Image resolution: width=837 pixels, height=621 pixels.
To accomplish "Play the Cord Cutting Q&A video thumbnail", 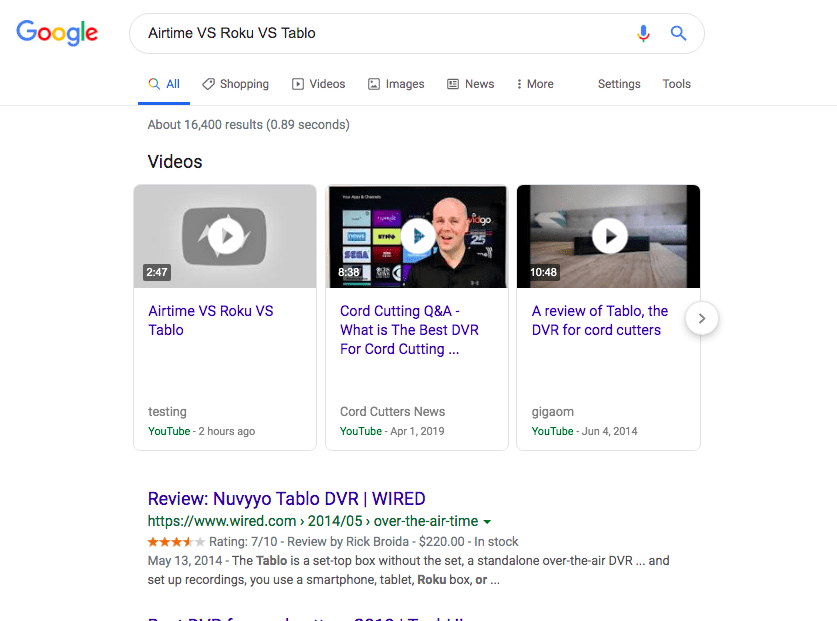I will (x=417, y=236).
